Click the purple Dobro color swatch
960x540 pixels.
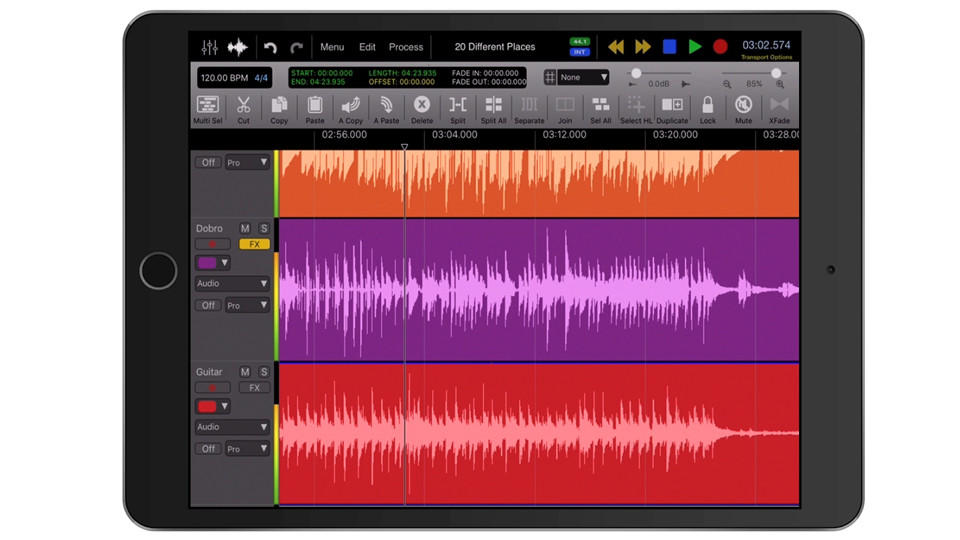click(x=207, y=263)
